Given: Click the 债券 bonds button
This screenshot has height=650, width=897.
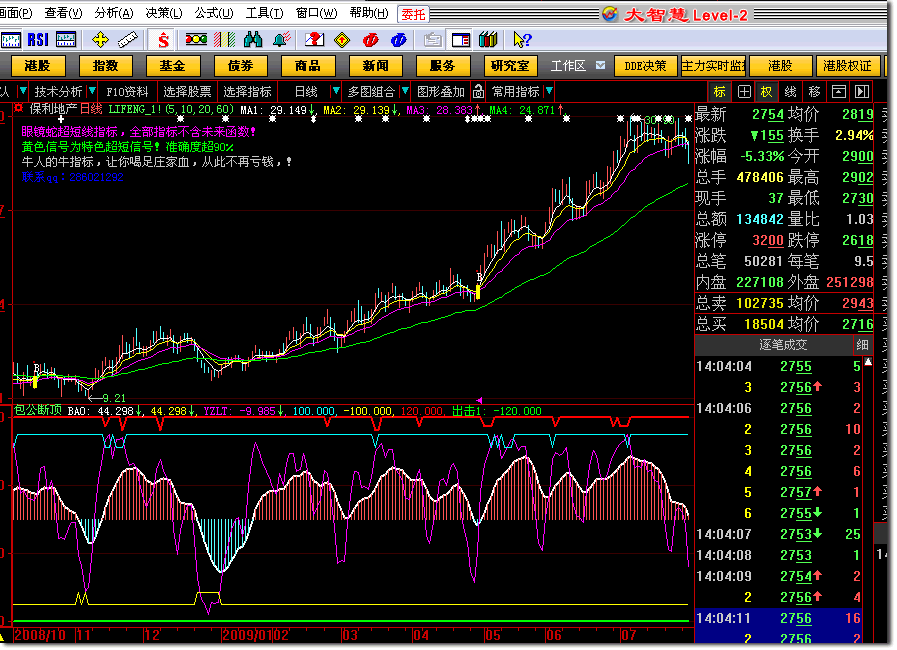Looking at the screenshot, I should (x=240, y=66).
